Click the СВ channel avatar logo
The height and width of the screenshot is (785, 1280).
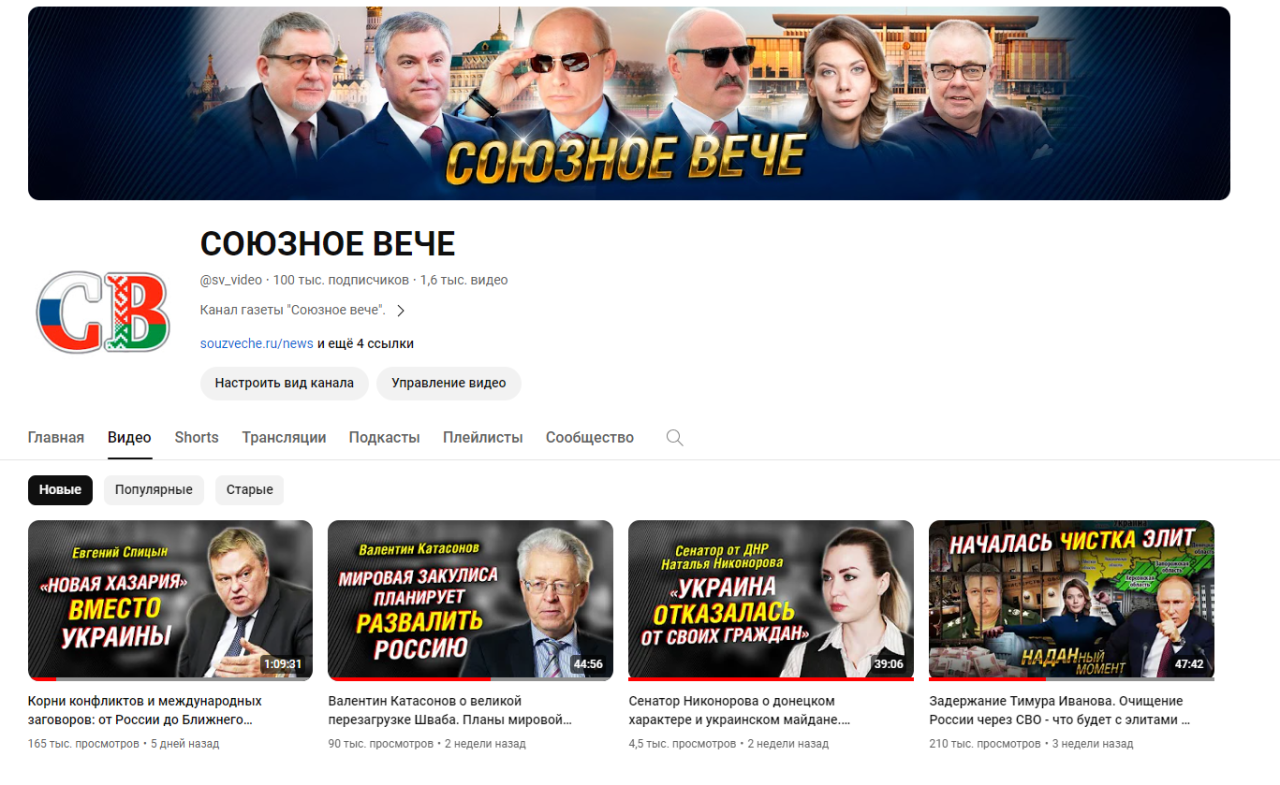(103, 311)
